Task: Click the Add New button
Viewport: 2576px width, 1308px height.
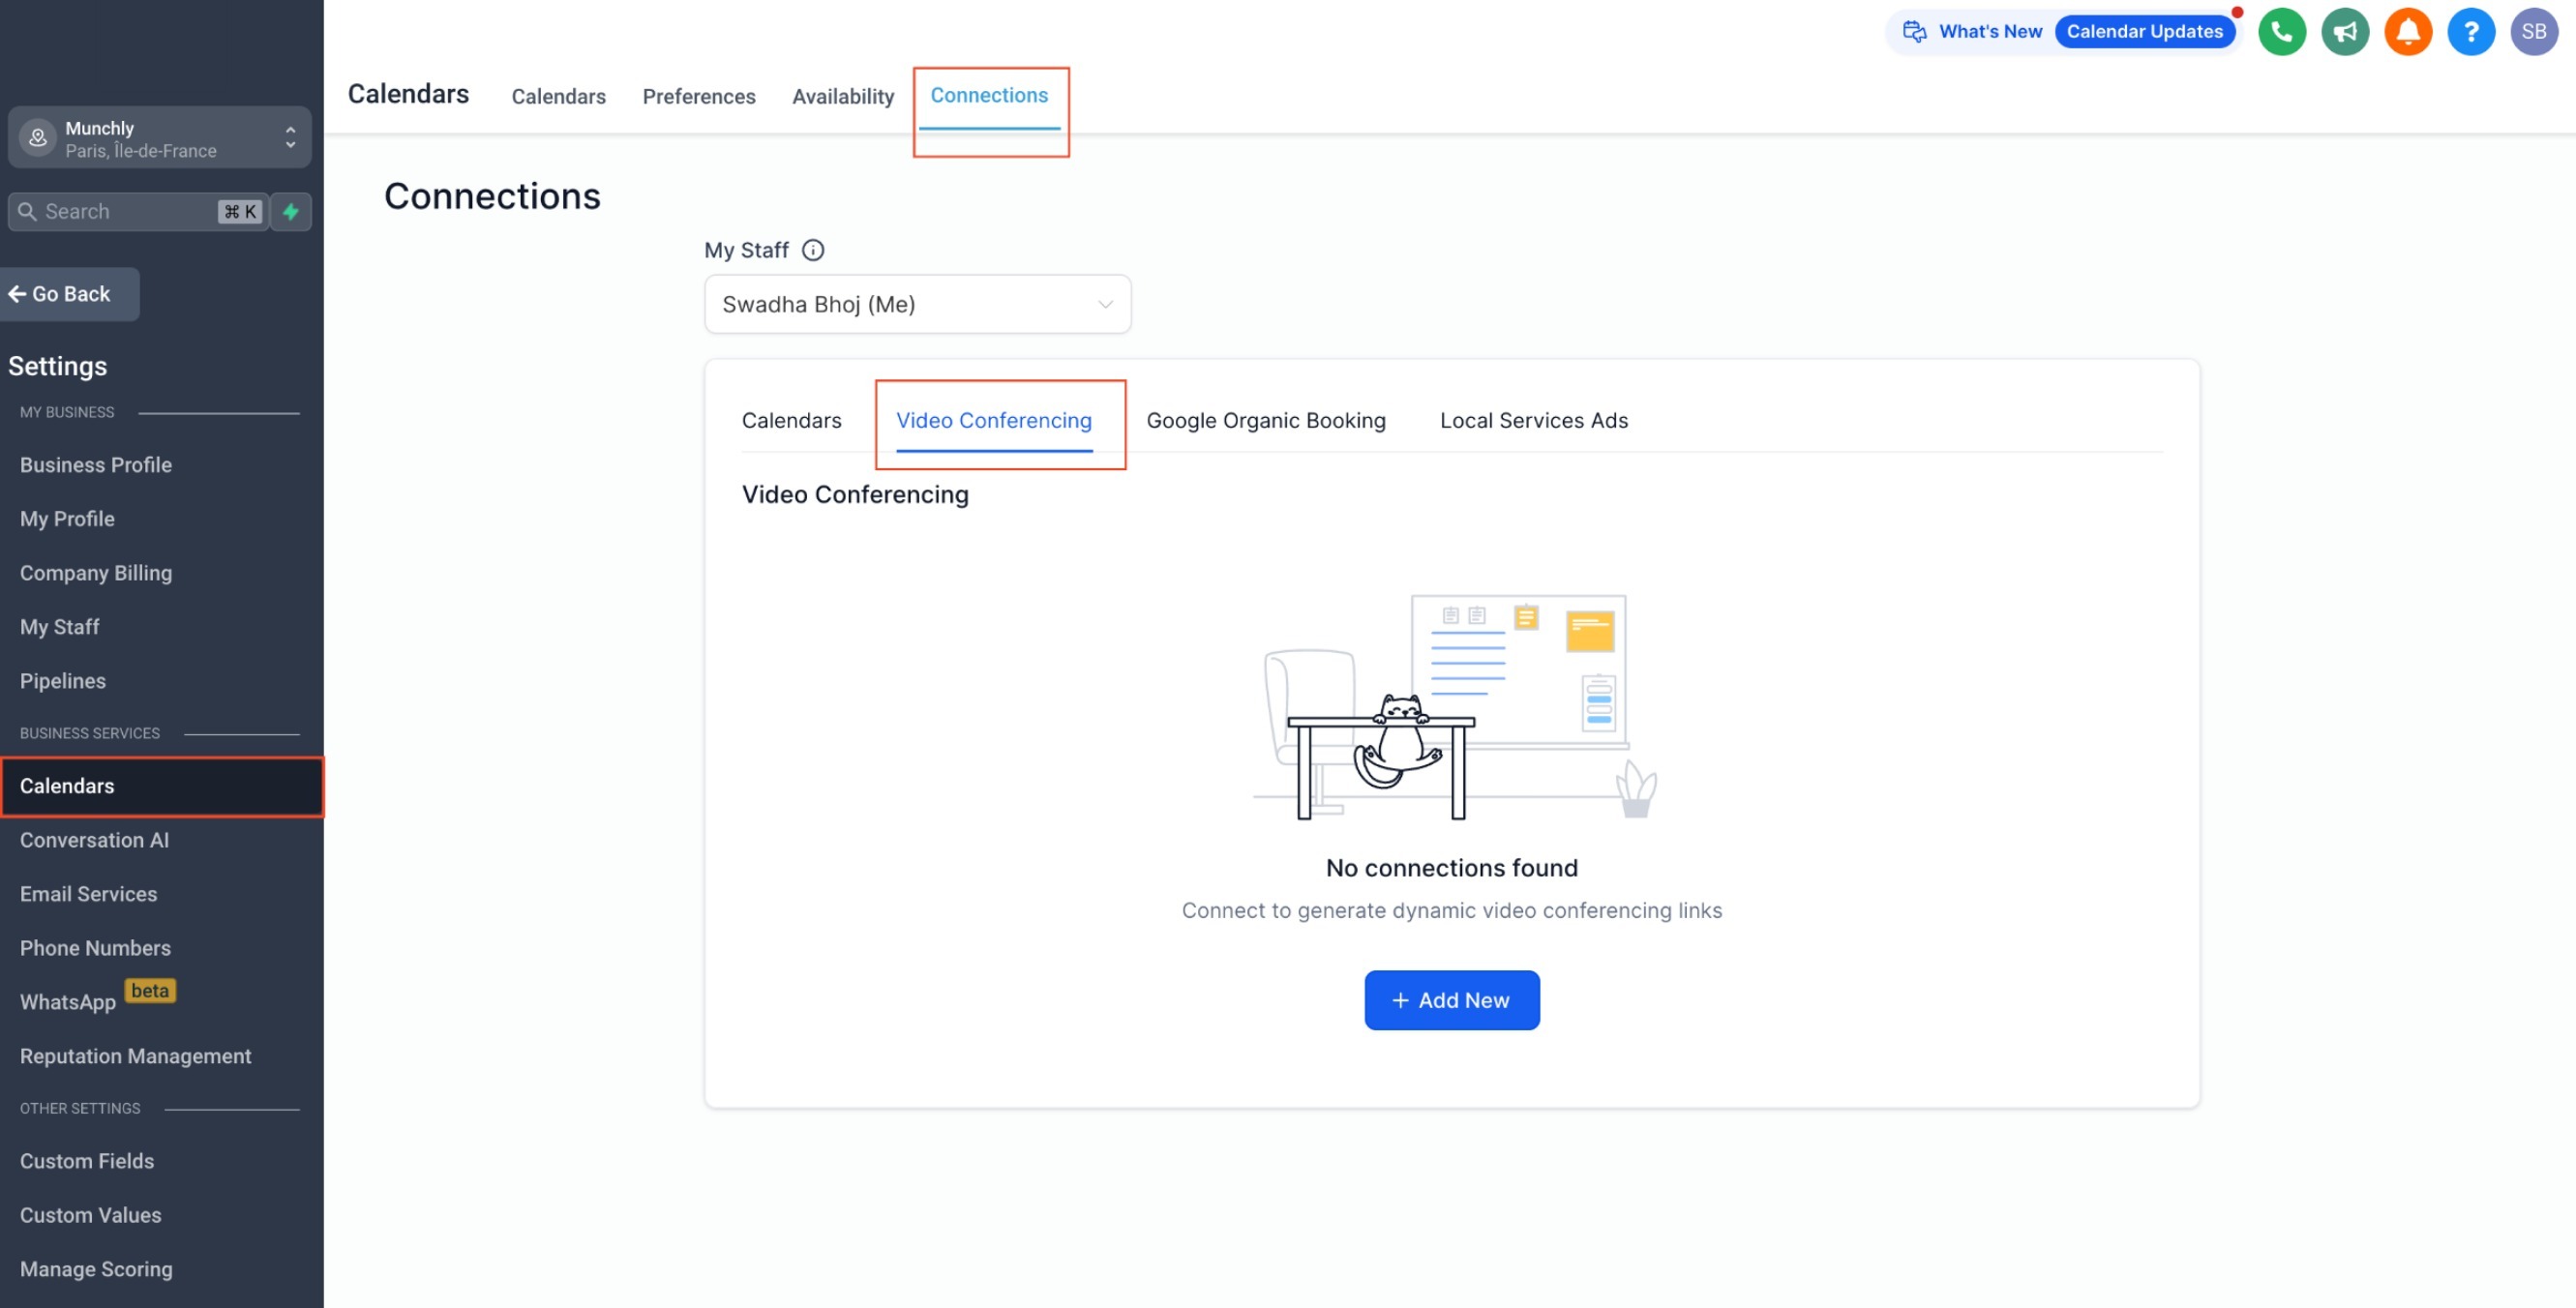Action: 1451,1000
